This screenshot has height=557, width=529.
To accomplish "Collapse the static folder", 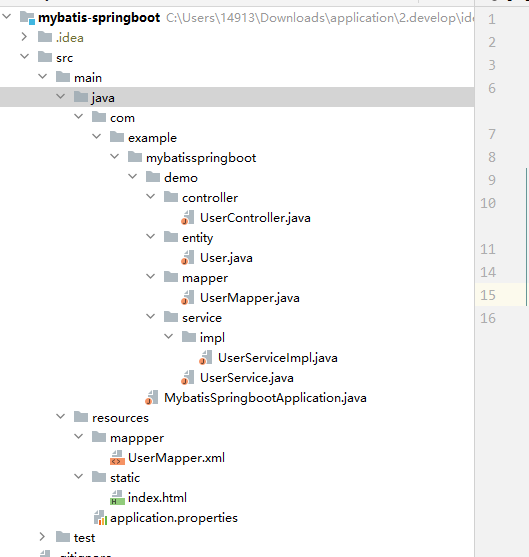I will [79, 476].
